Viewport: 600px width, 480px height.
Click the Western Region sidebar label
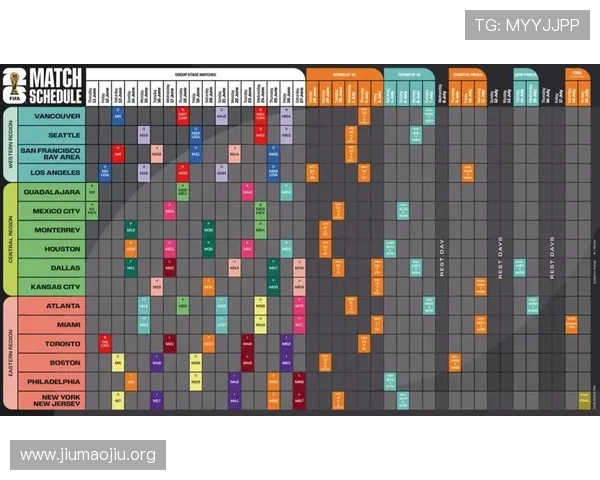coord(9,144)
